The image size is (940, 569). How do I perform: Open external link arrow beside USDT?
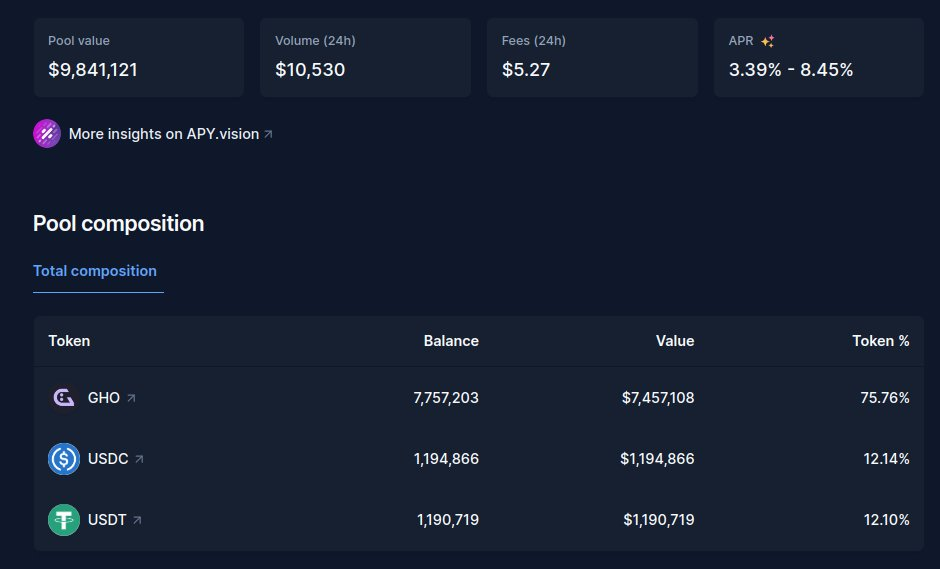click(x=137, y=520)
